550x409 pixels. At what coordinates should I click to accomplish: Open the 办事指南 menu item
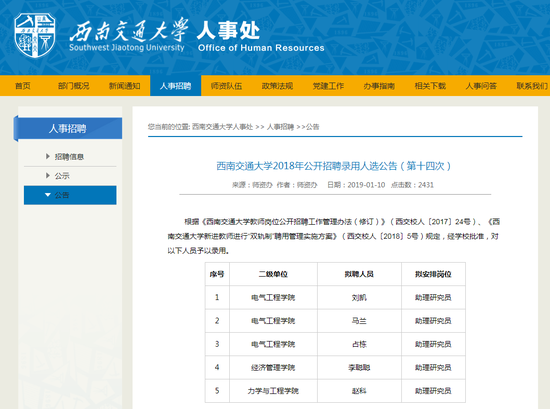(379, 86)
